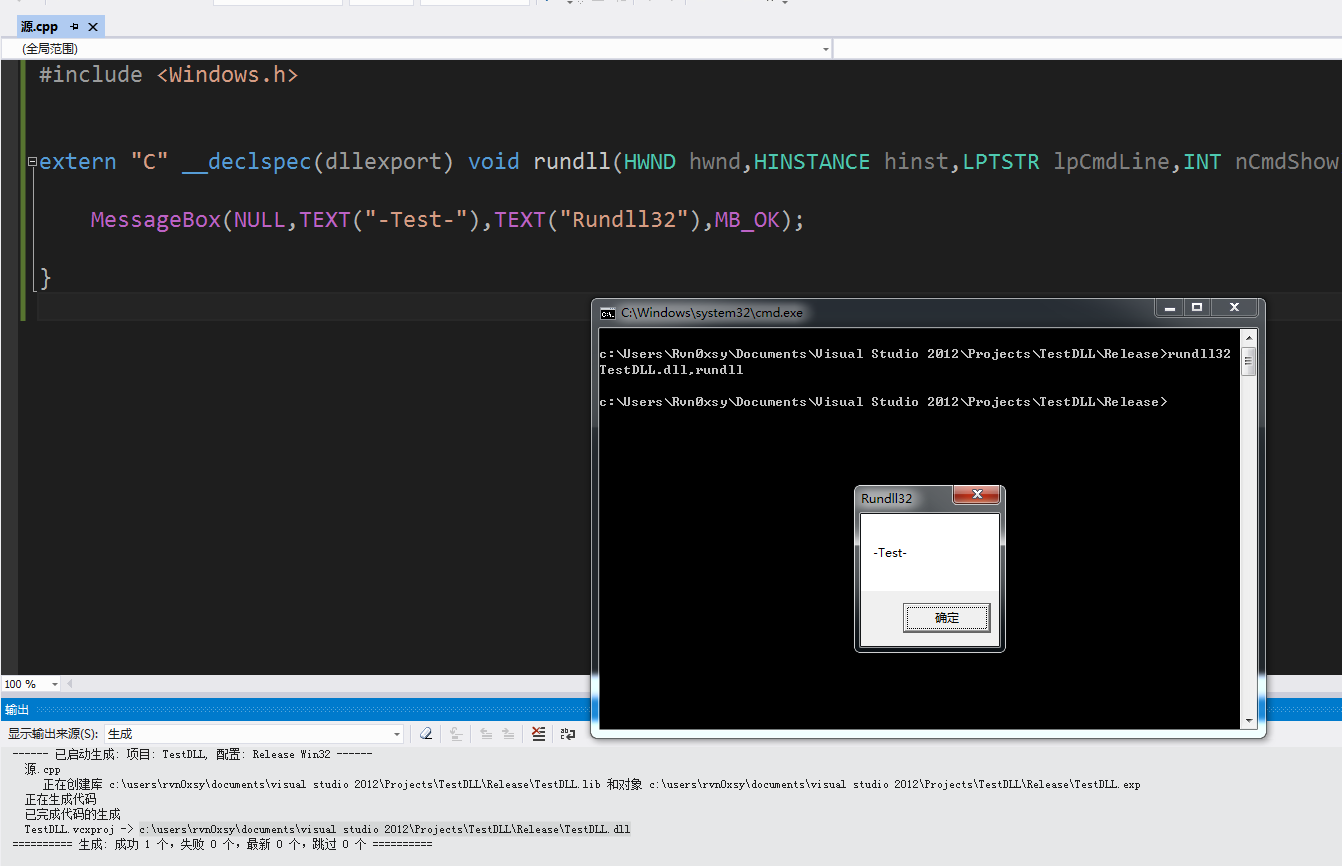Click the #include <Windows.h> line
Image resolution: width=1342 pixels, height=866 pixels.
(x=168, y=75)
